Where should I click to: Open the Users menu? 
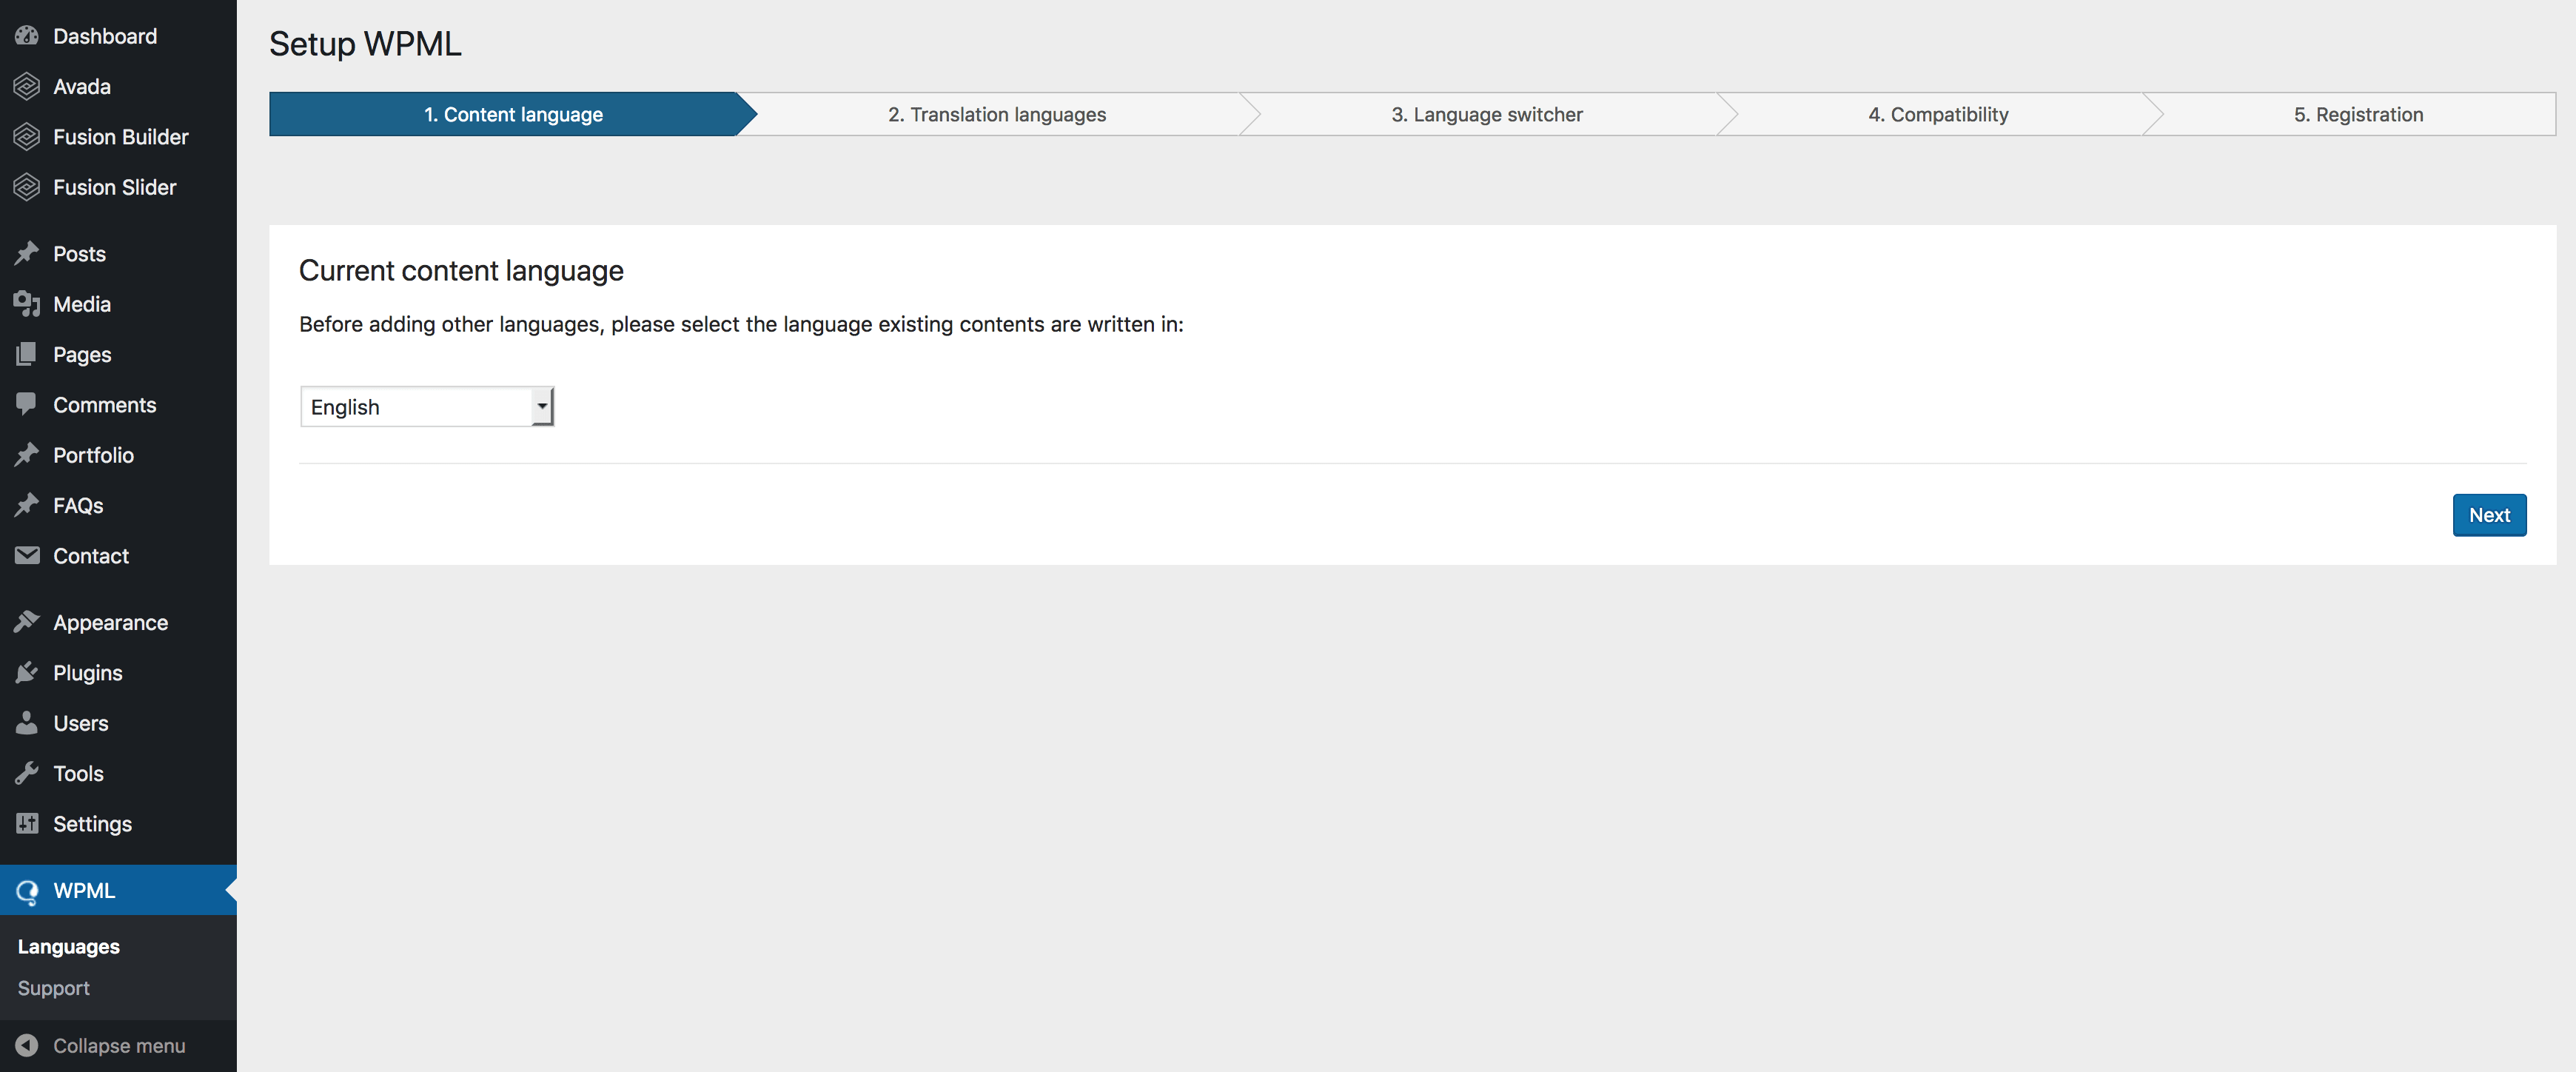(118, 723)
